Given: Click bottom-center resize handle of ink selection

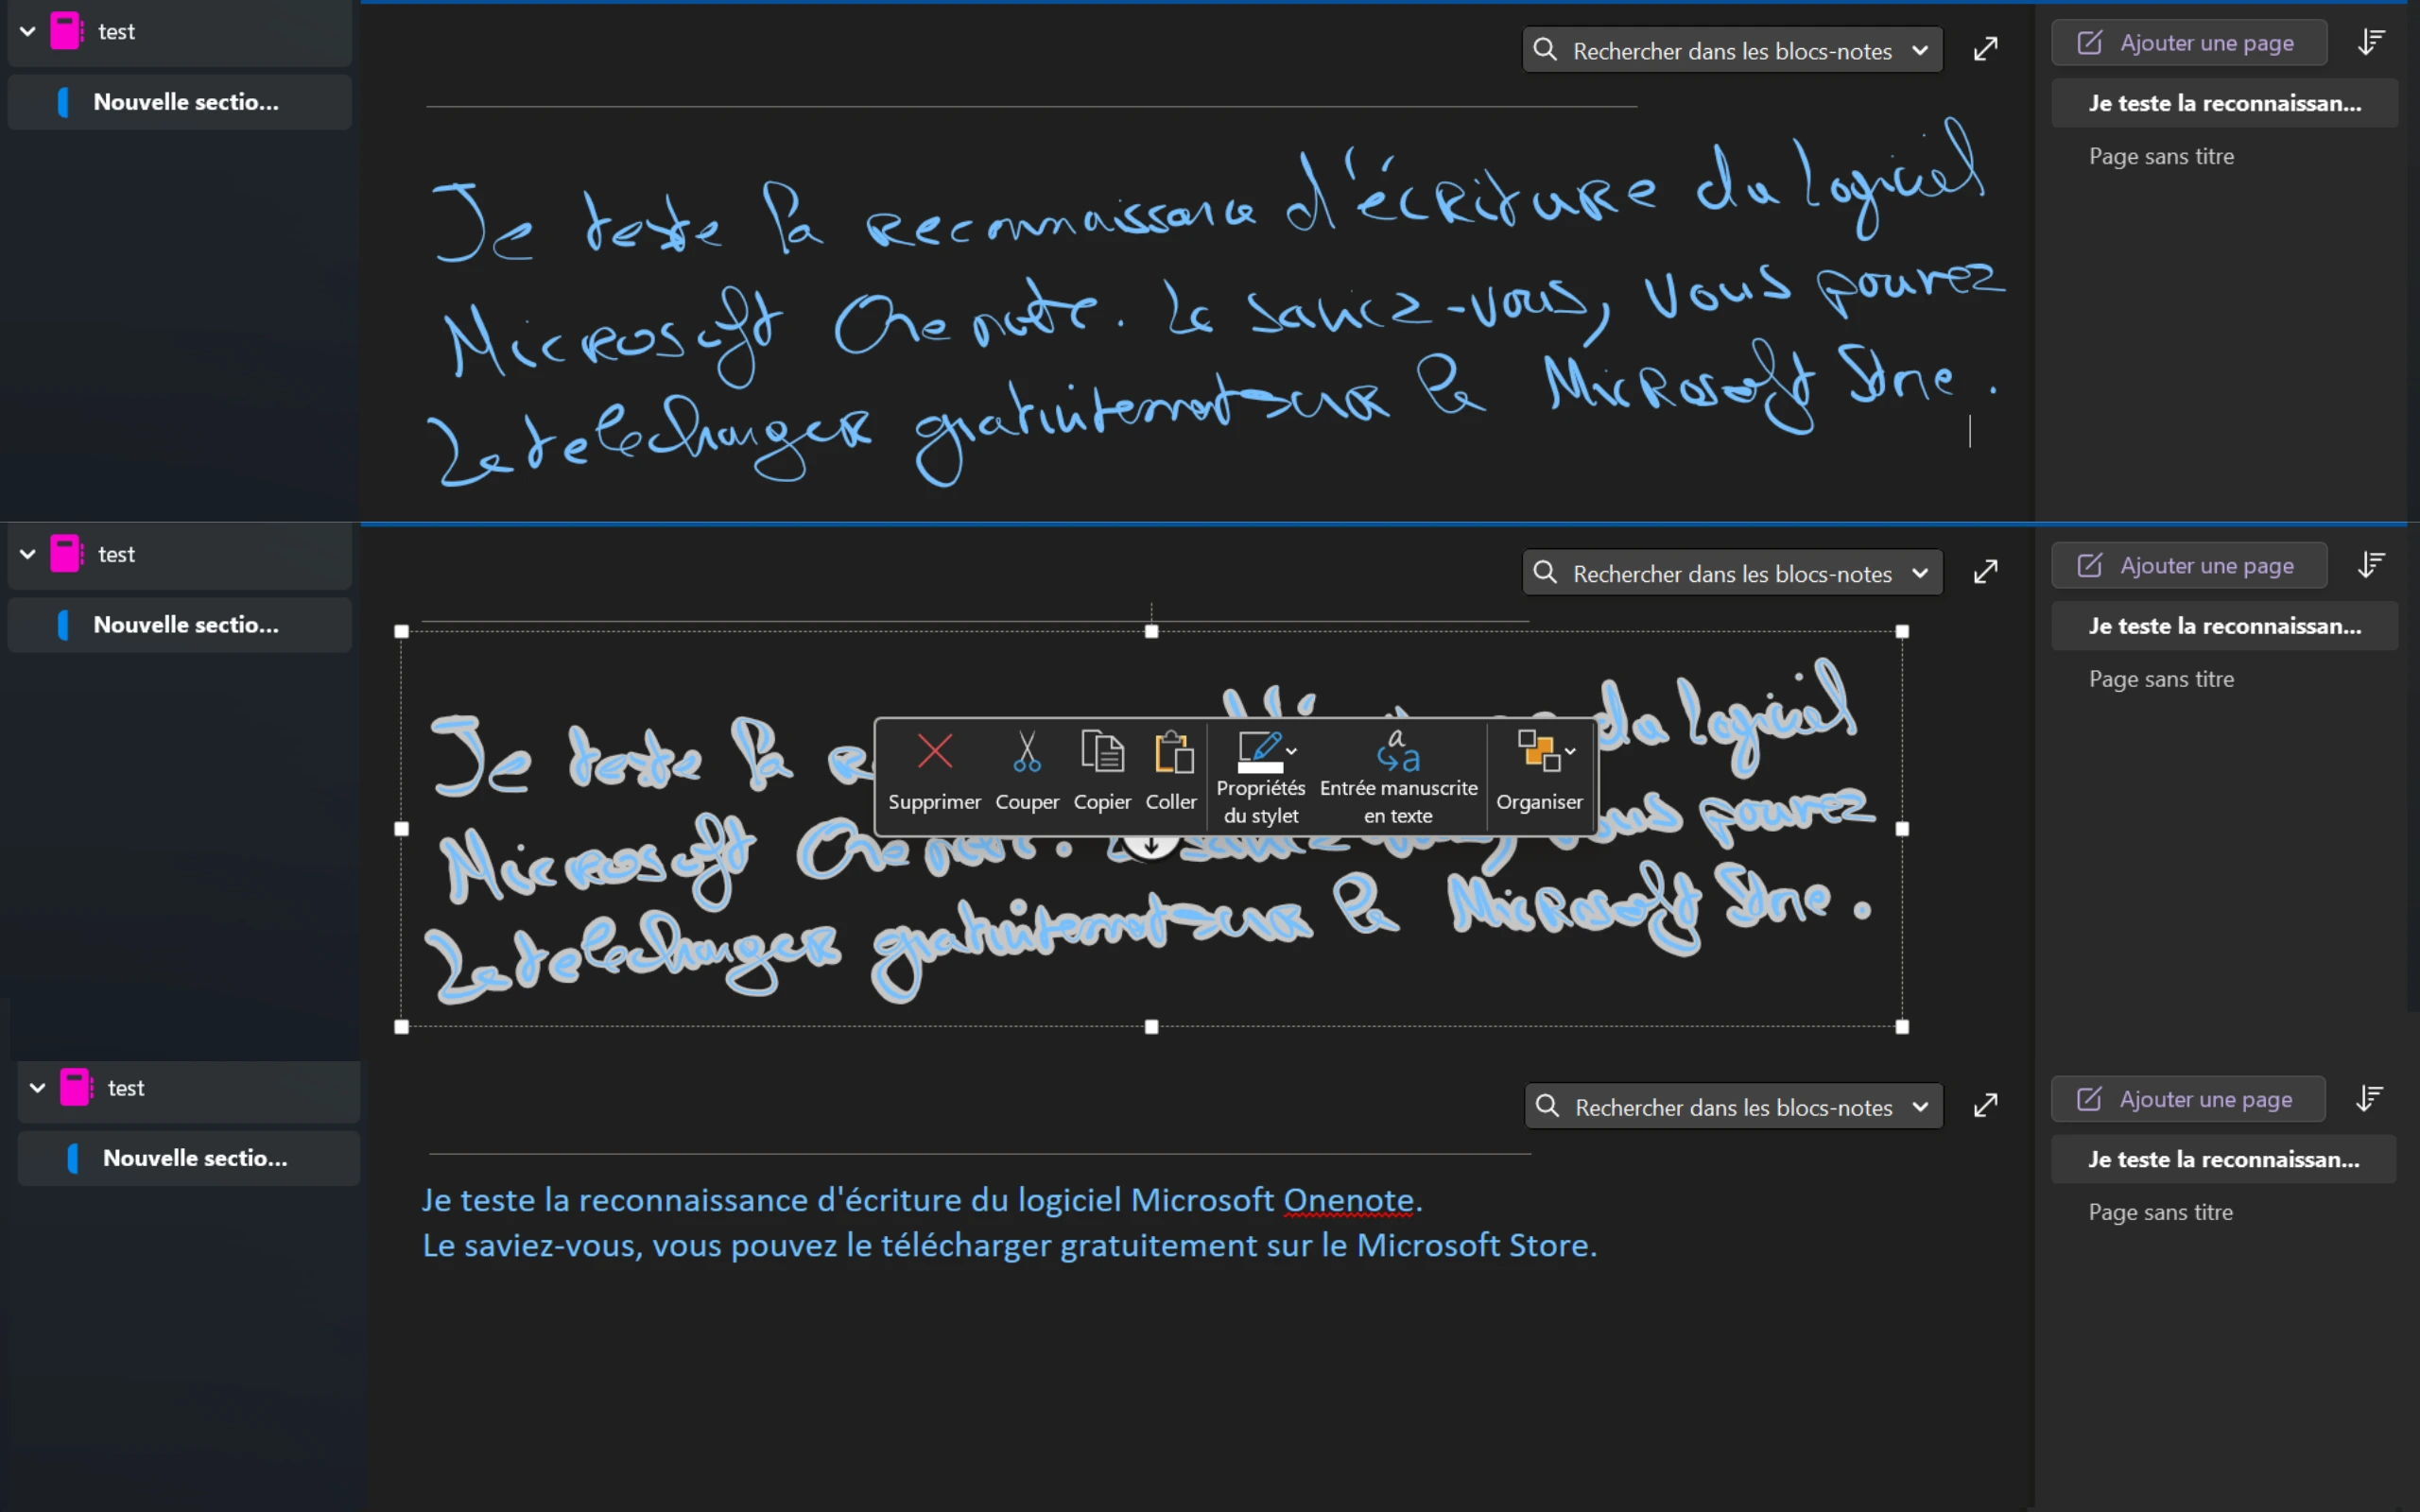Looking at the screenshot, I should point(1151,1027).
